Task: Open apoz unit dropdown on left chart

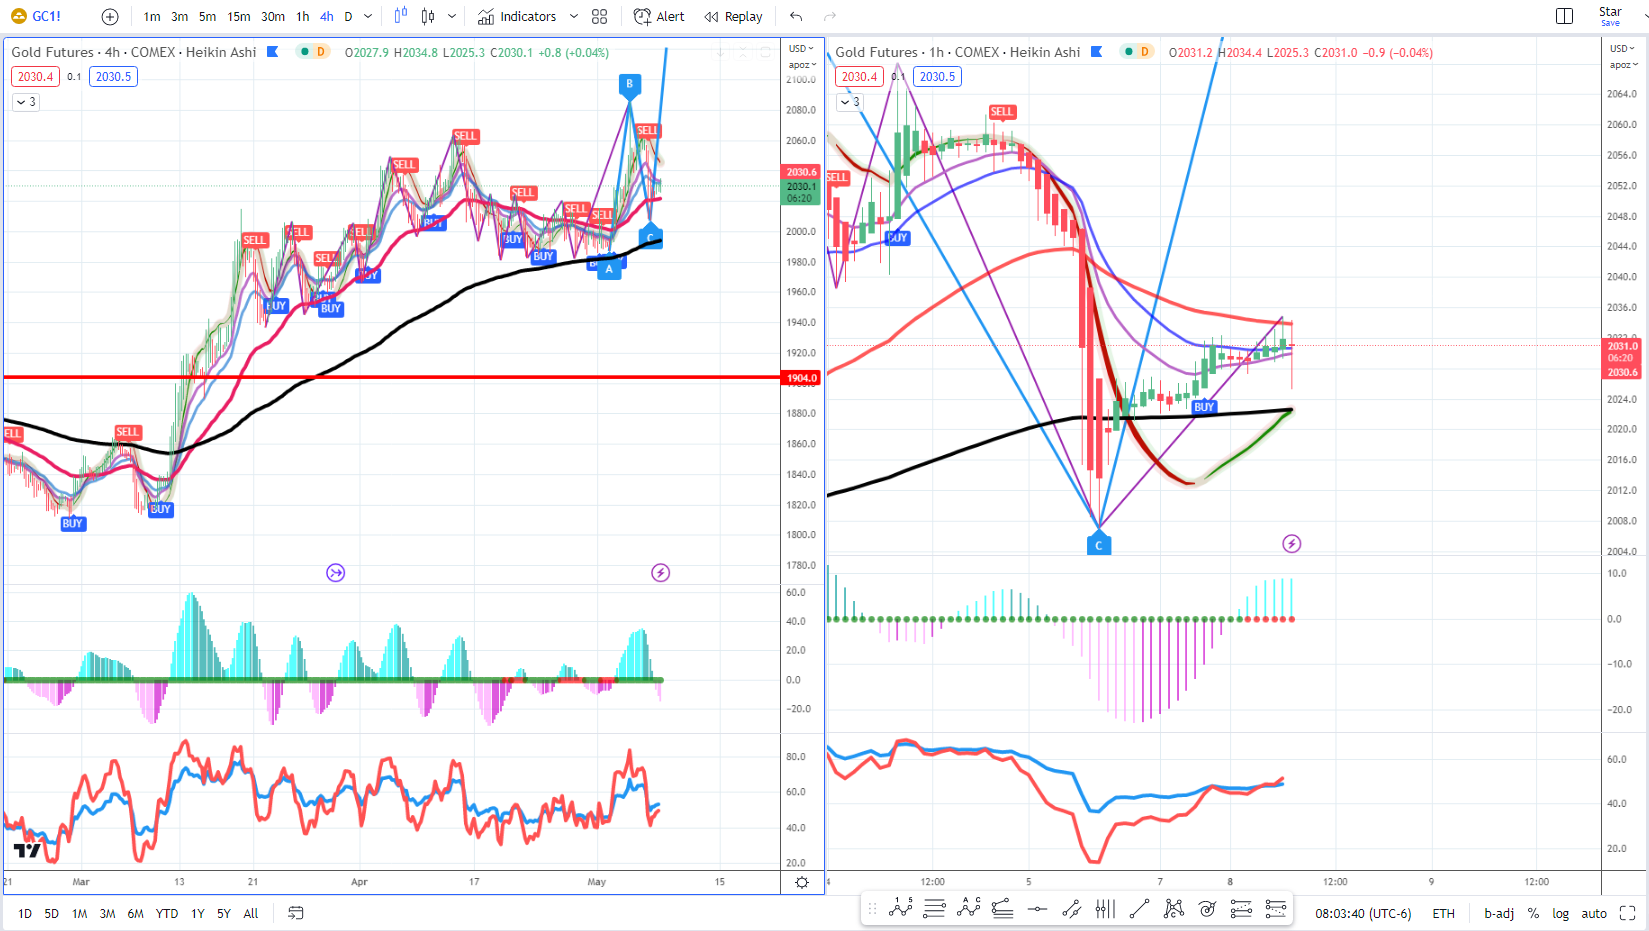Action: click(x=802, y=64)
